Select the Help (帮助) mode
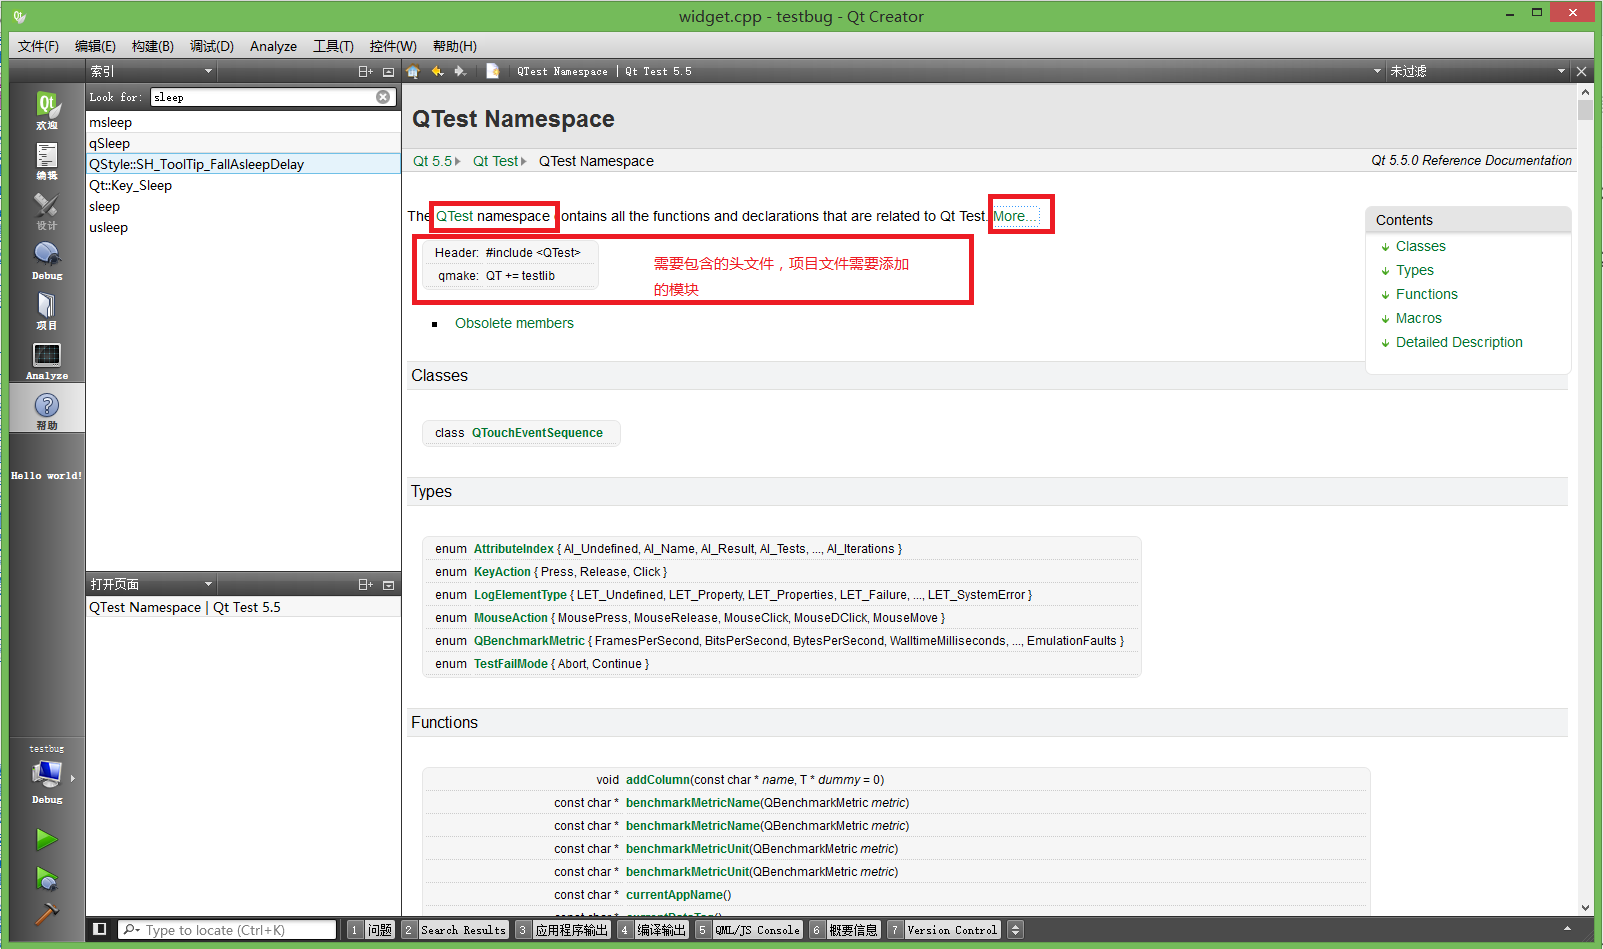Image resolution: width=1603 pixels, height=949 pixels. pyautogui.click(x=47, y=410)
